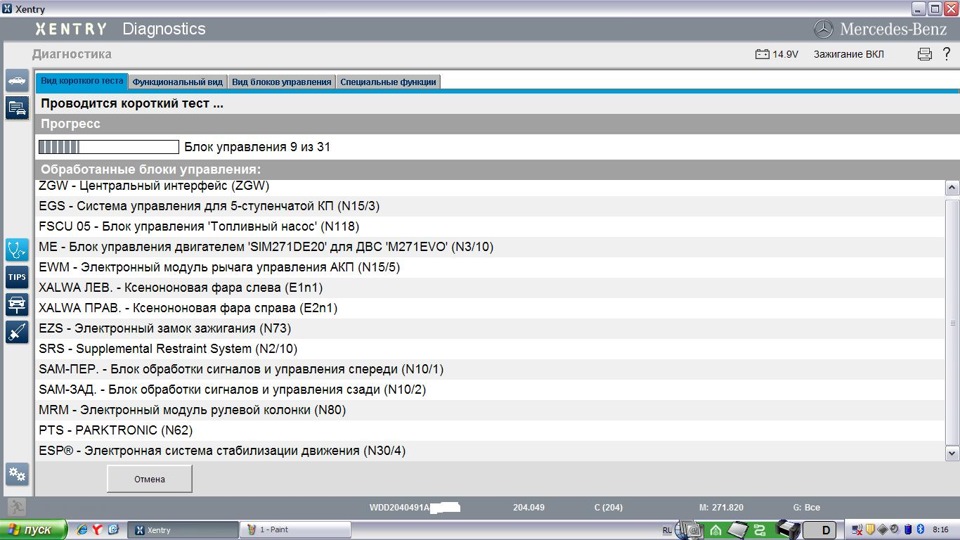Click the short test progress bar
This screenshot has width=960, height=540.
(108, 147)
